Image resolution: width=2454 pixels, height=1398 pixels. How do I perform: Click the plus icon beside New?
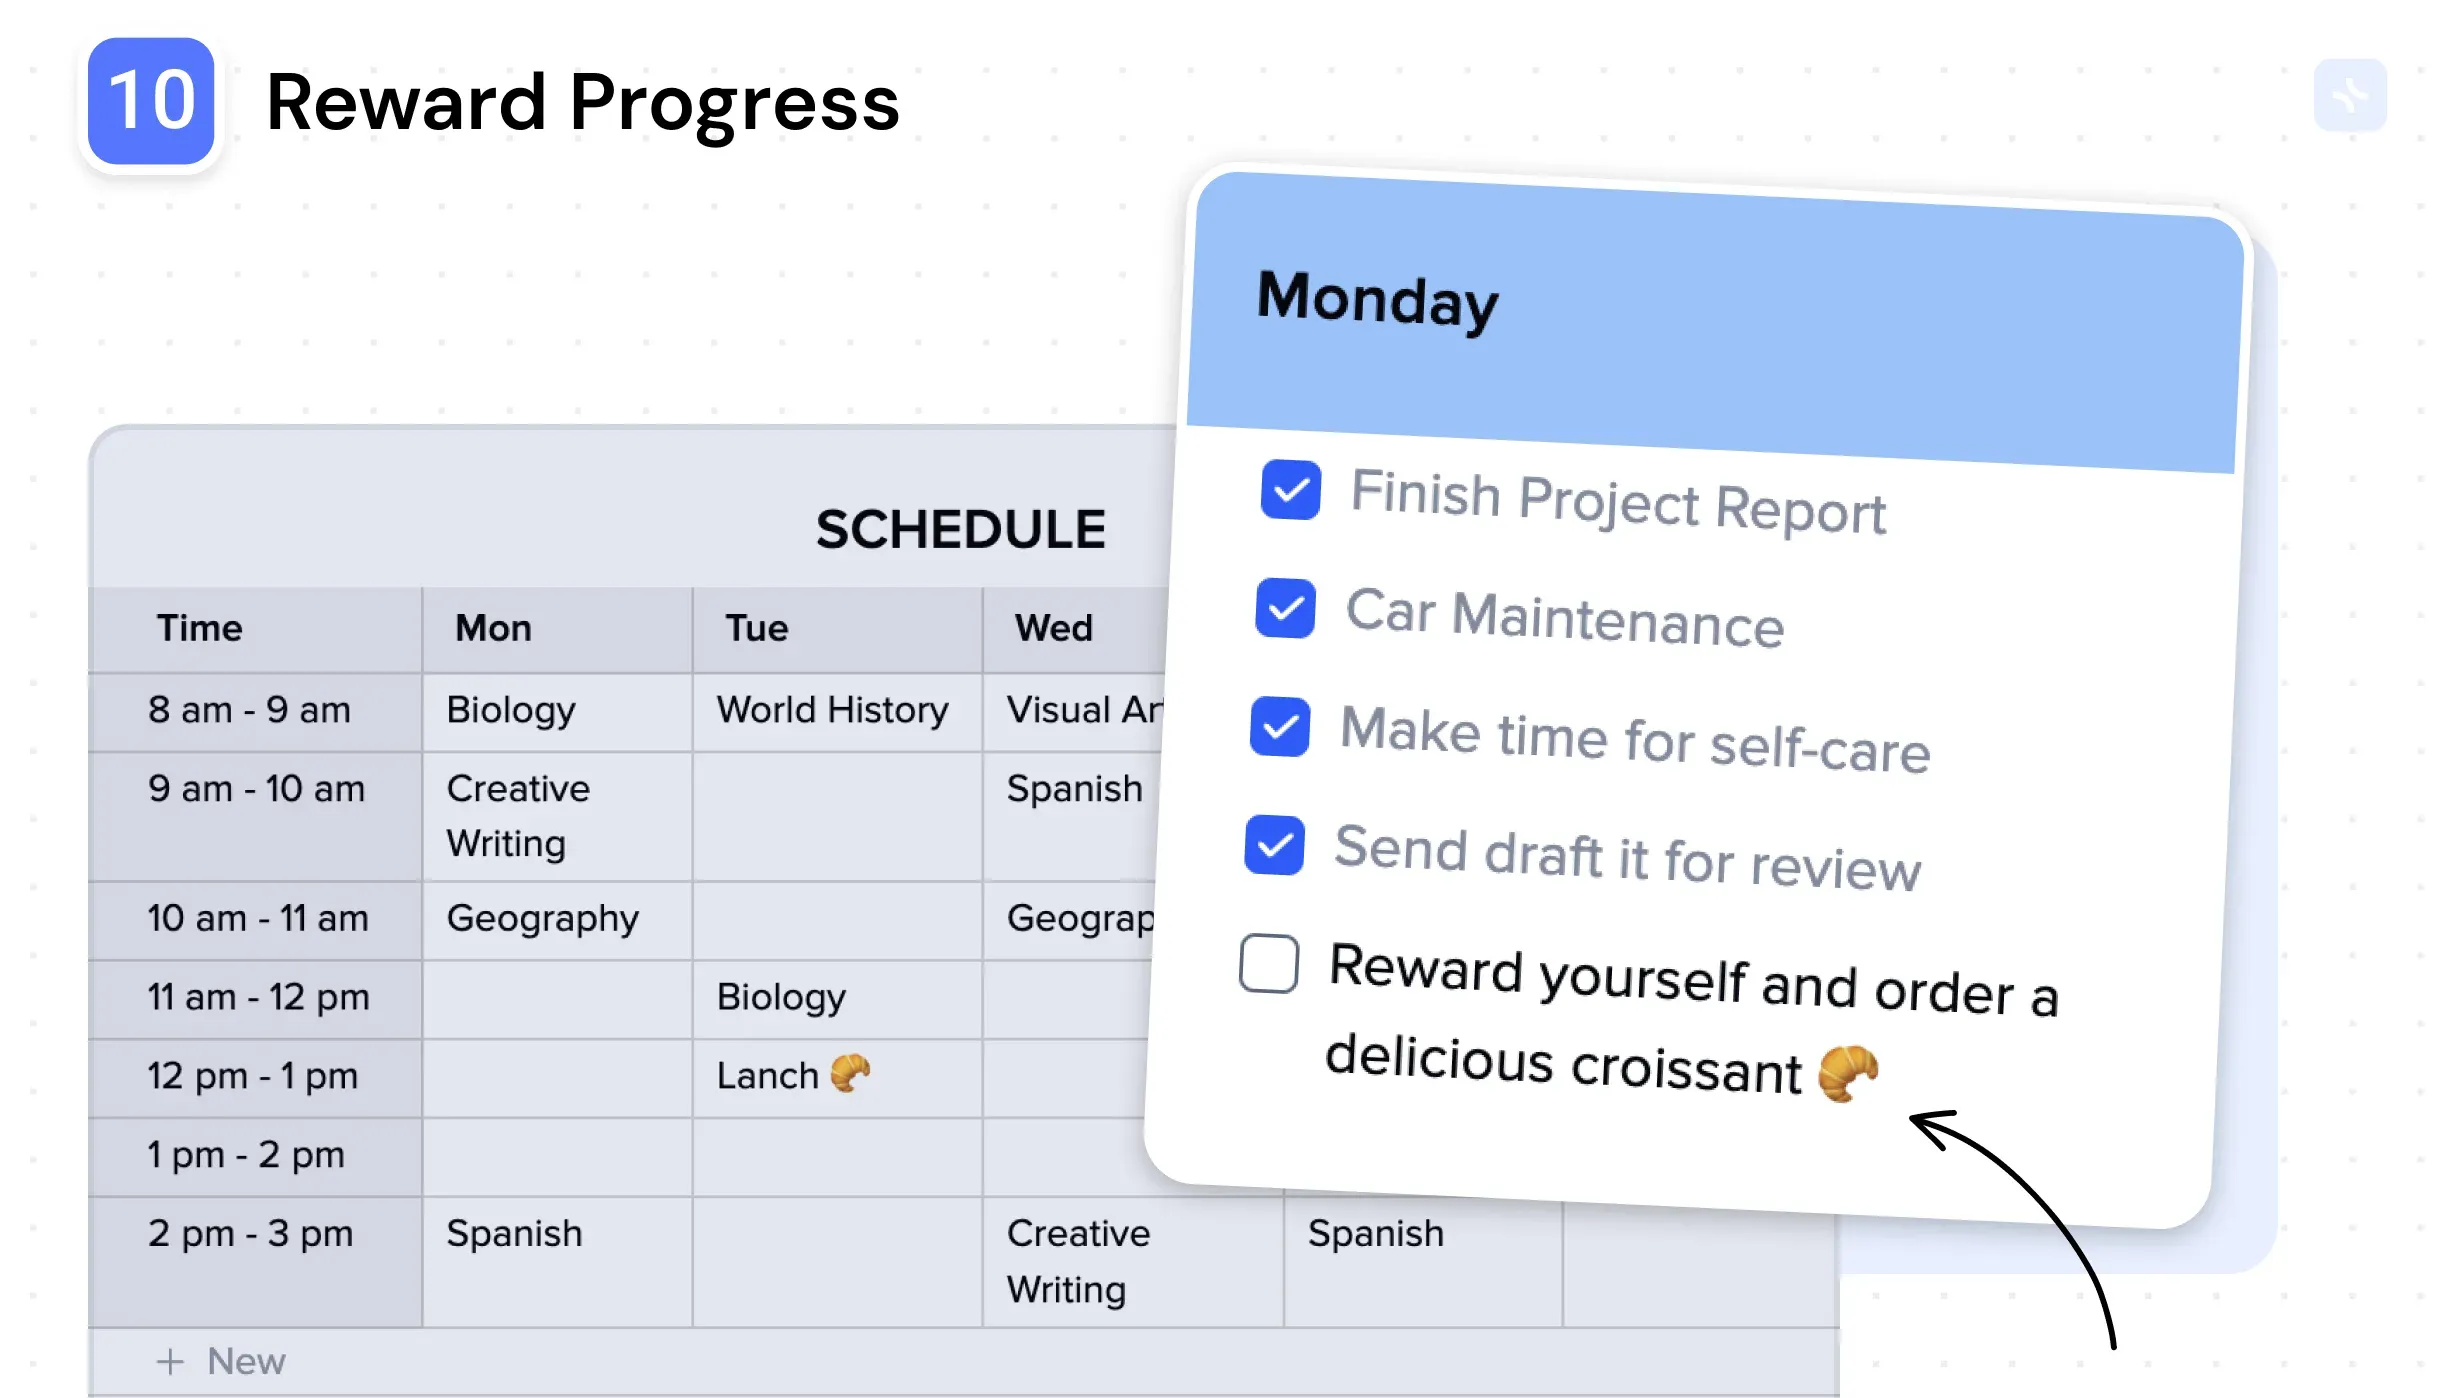[x=170, y=1361]
